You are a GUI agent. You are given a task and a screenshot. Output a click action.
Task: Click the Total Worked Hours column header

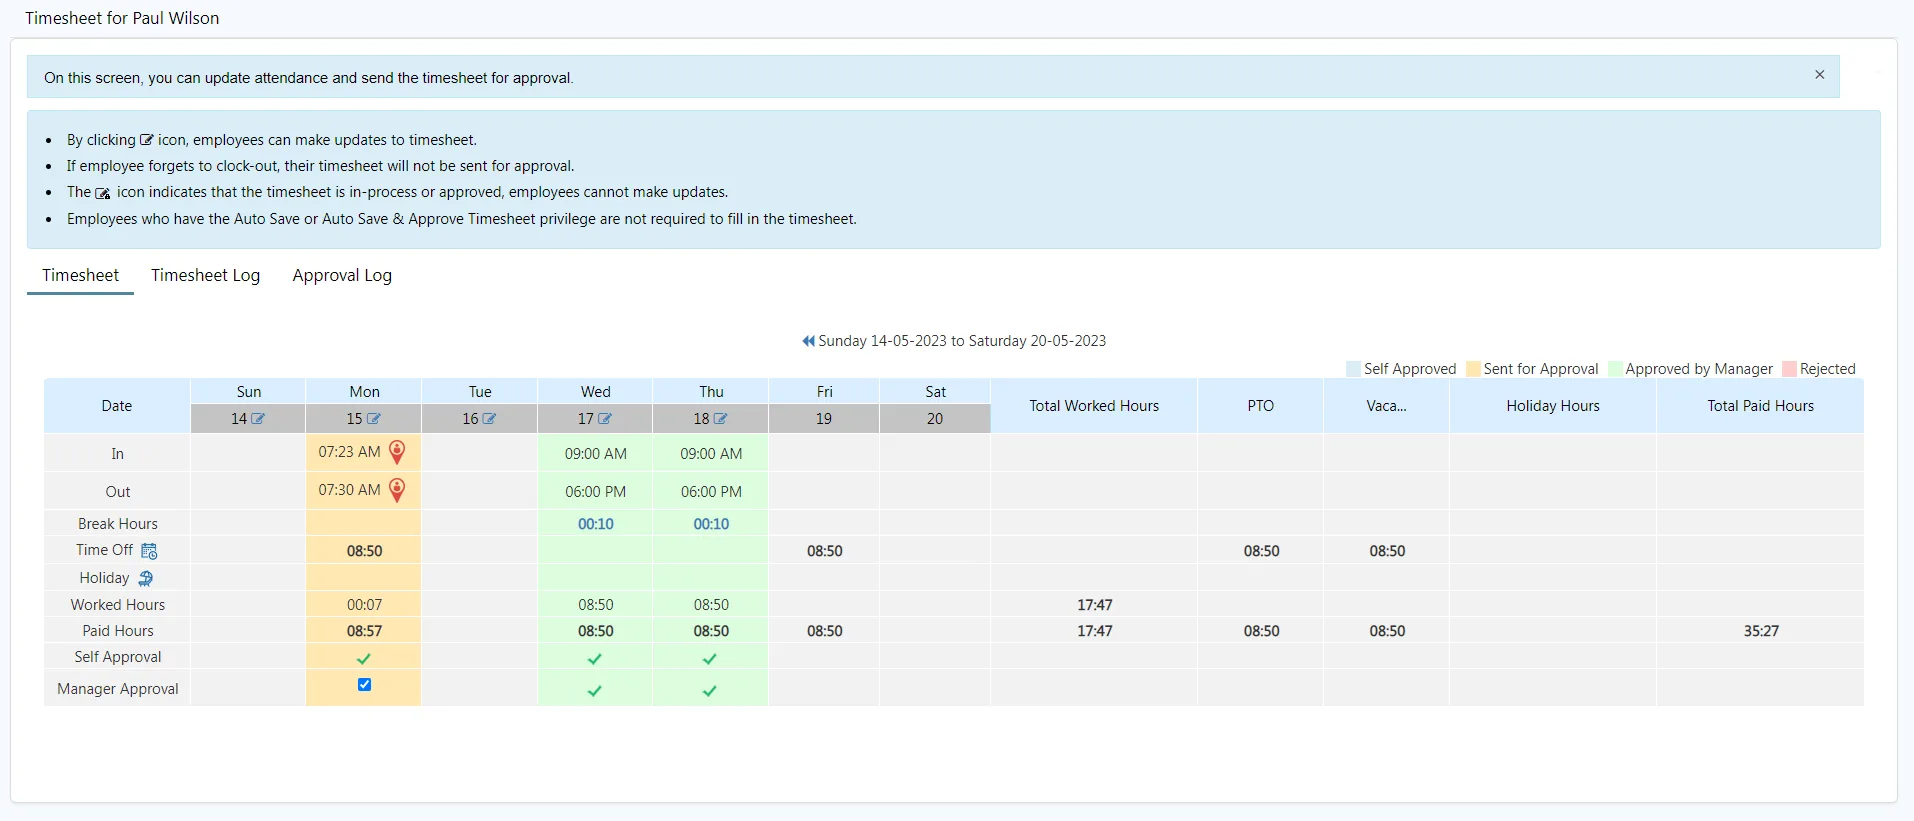click(x=1094, y=406)
